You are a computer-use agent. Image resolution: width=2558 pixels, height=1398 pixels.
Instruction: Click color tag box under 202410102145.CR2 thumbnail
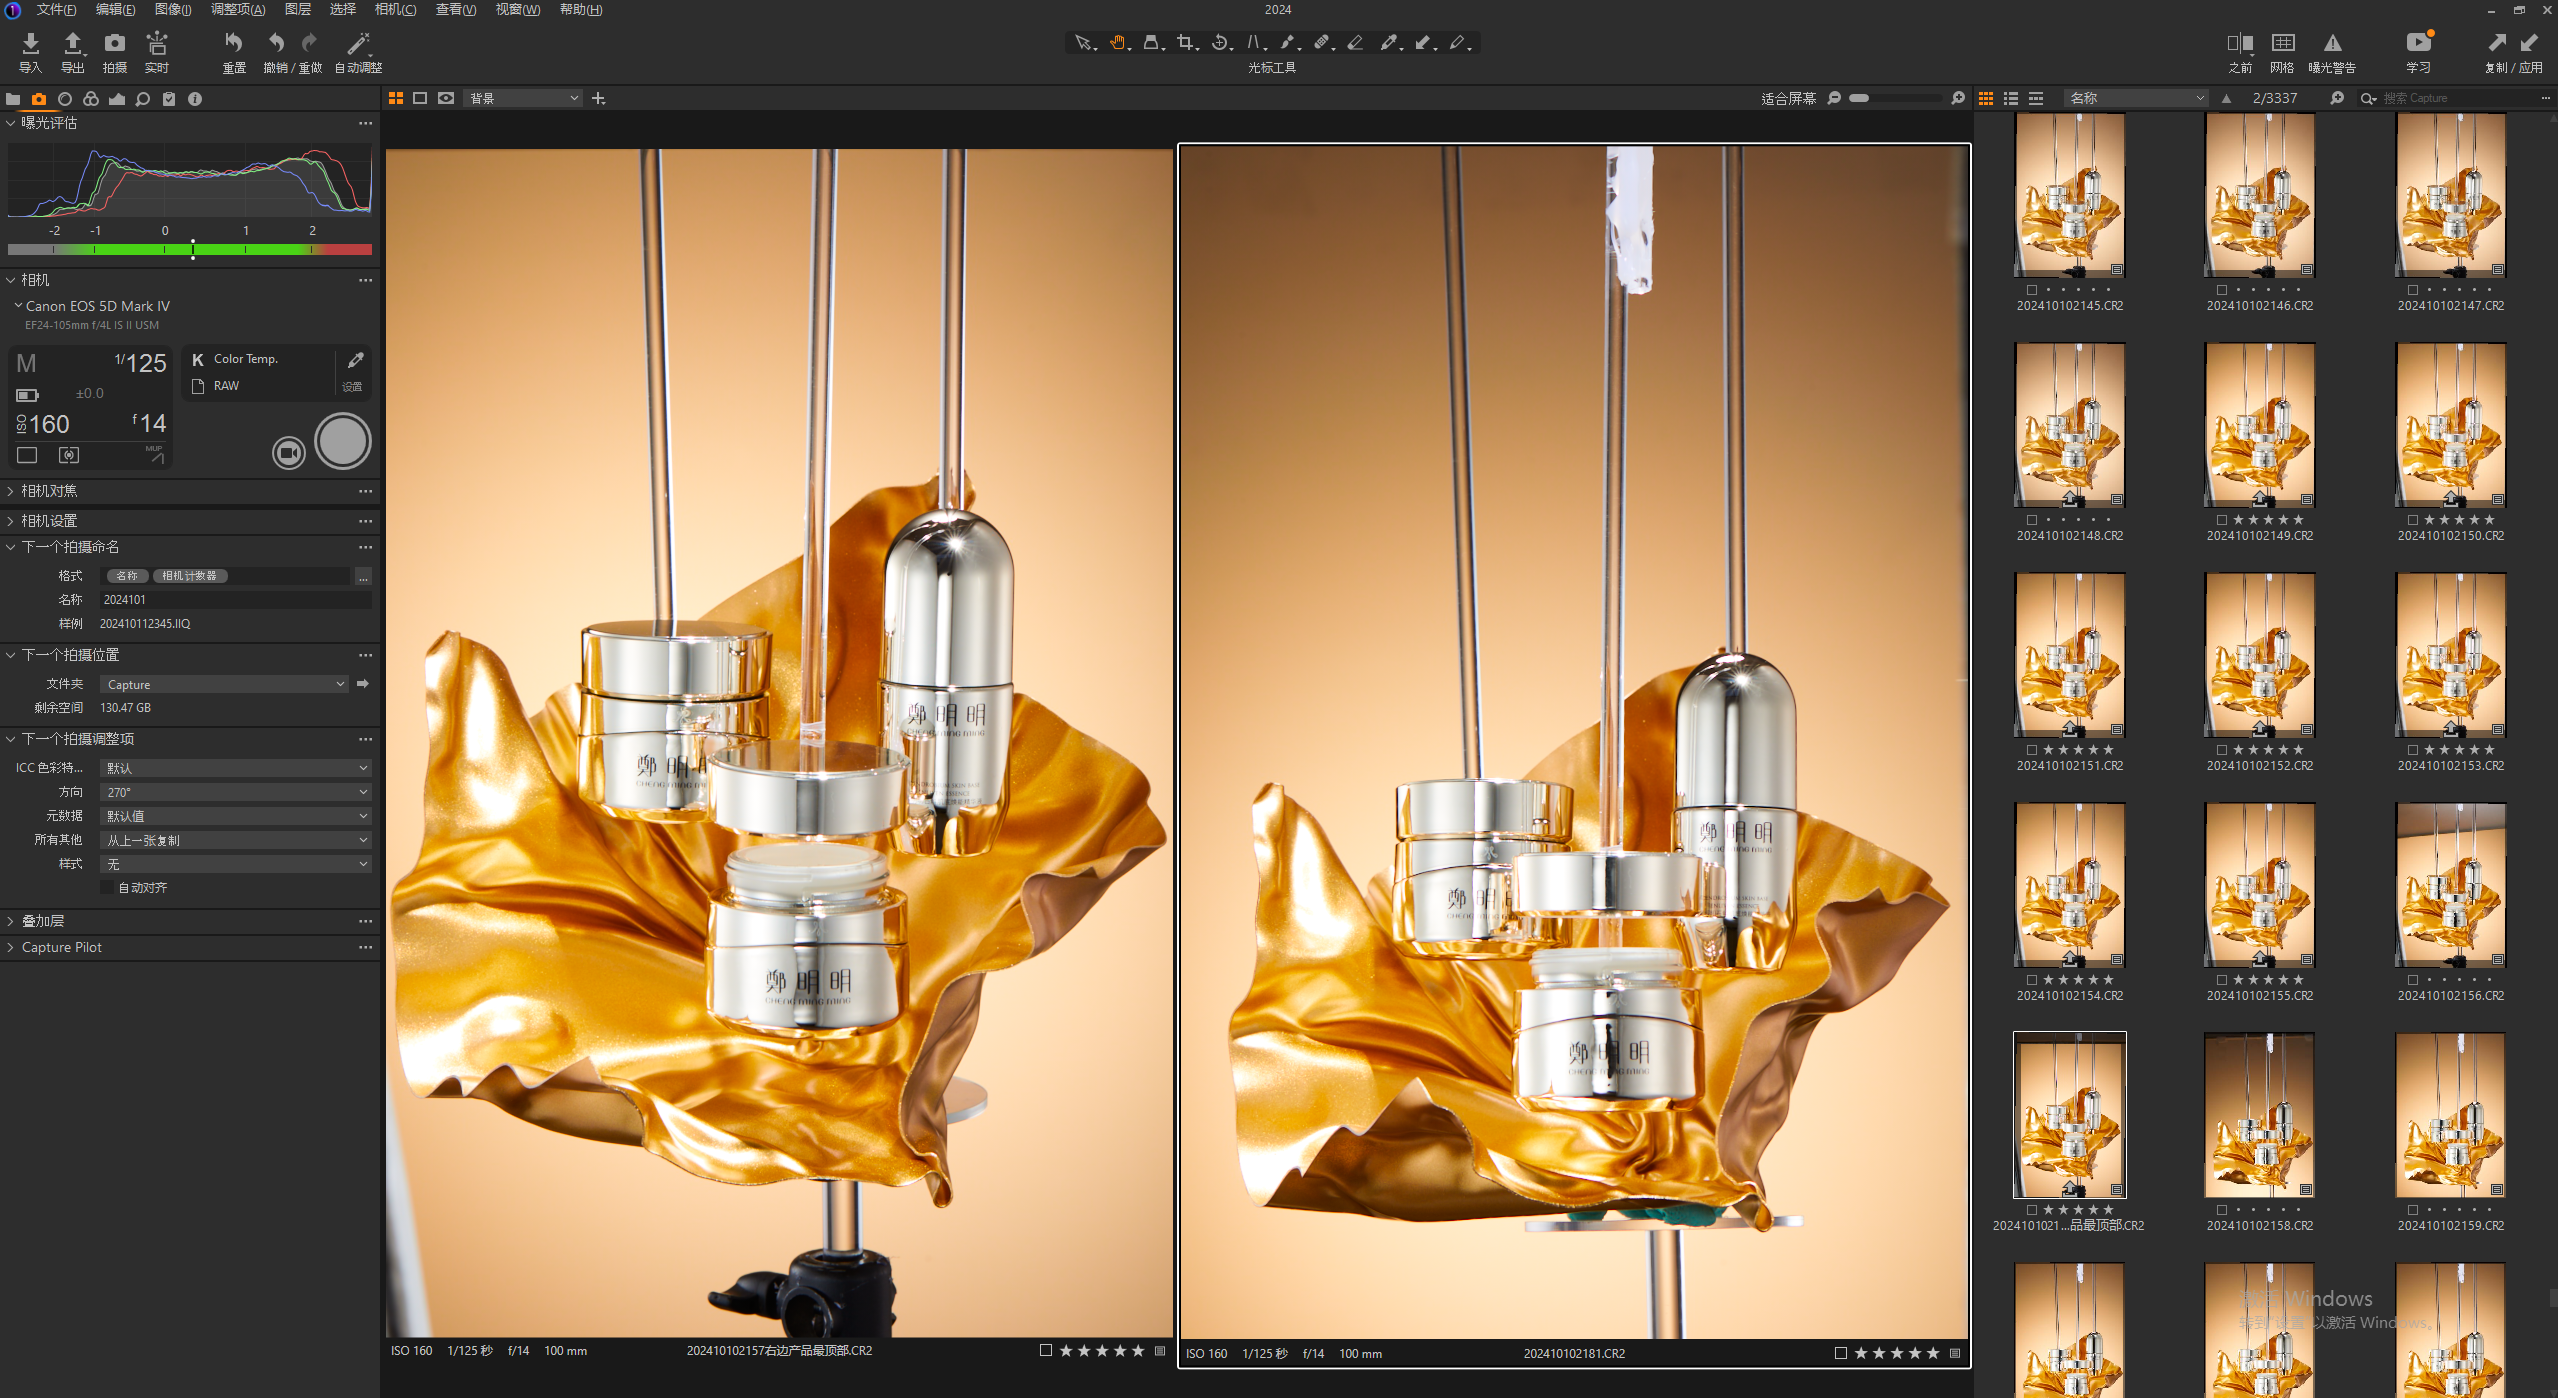(x=2031, y=290)
